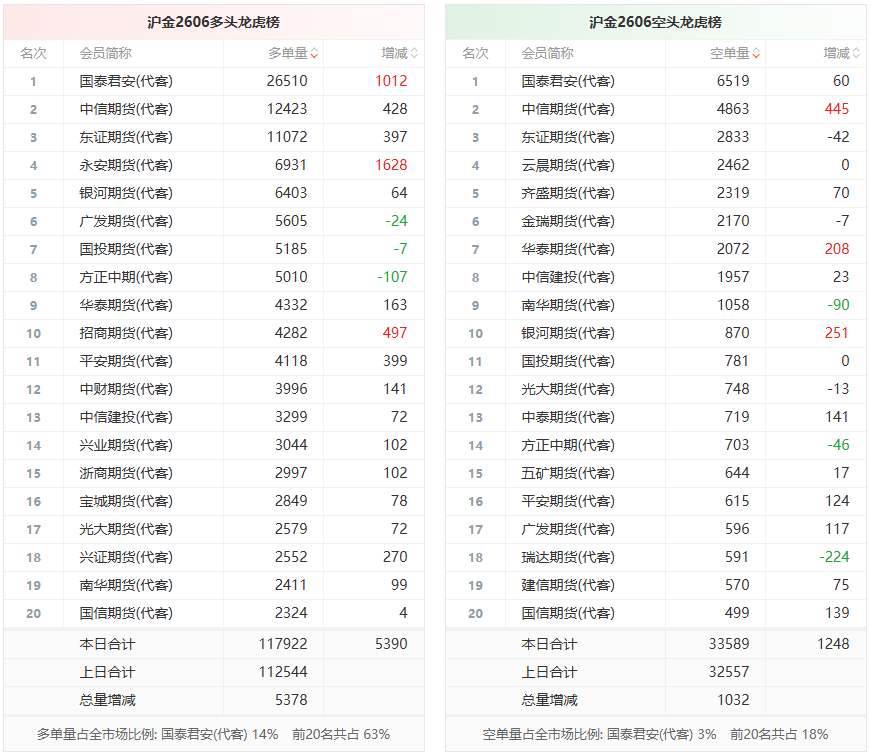This screenshot has height=755, width=871.
Task: Click long position value 26510
Action: [287, 81]
